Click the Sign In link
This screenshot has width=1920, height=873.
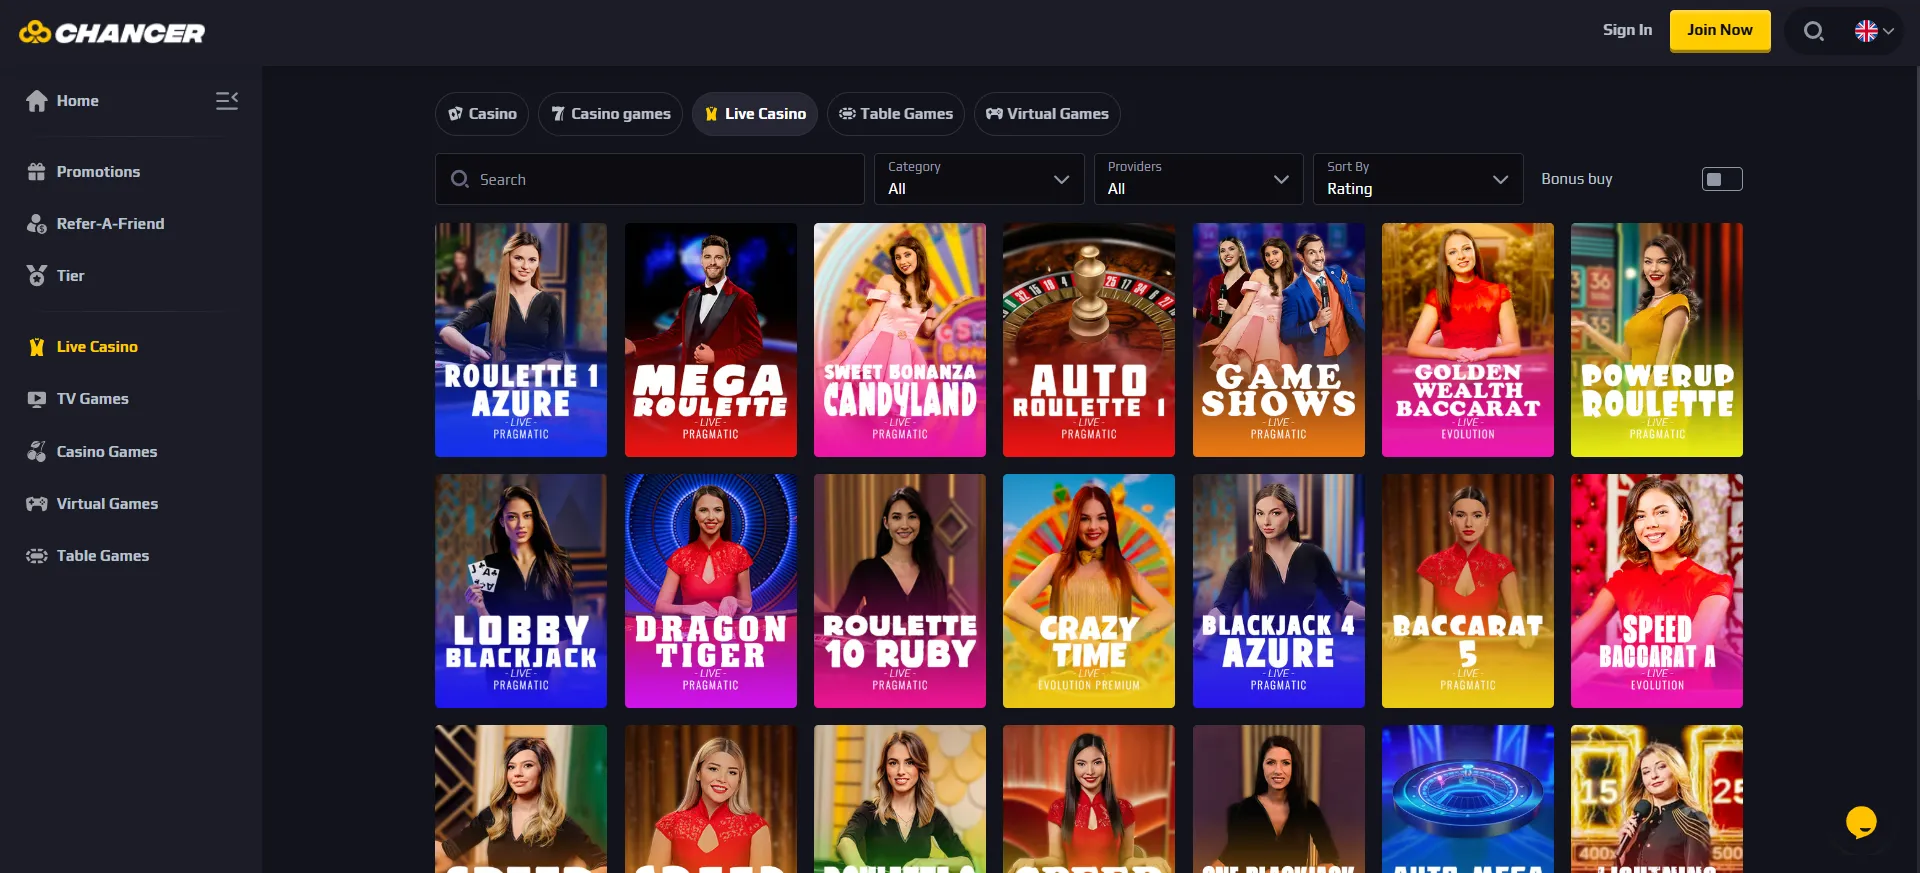[x=1627, y=30]
